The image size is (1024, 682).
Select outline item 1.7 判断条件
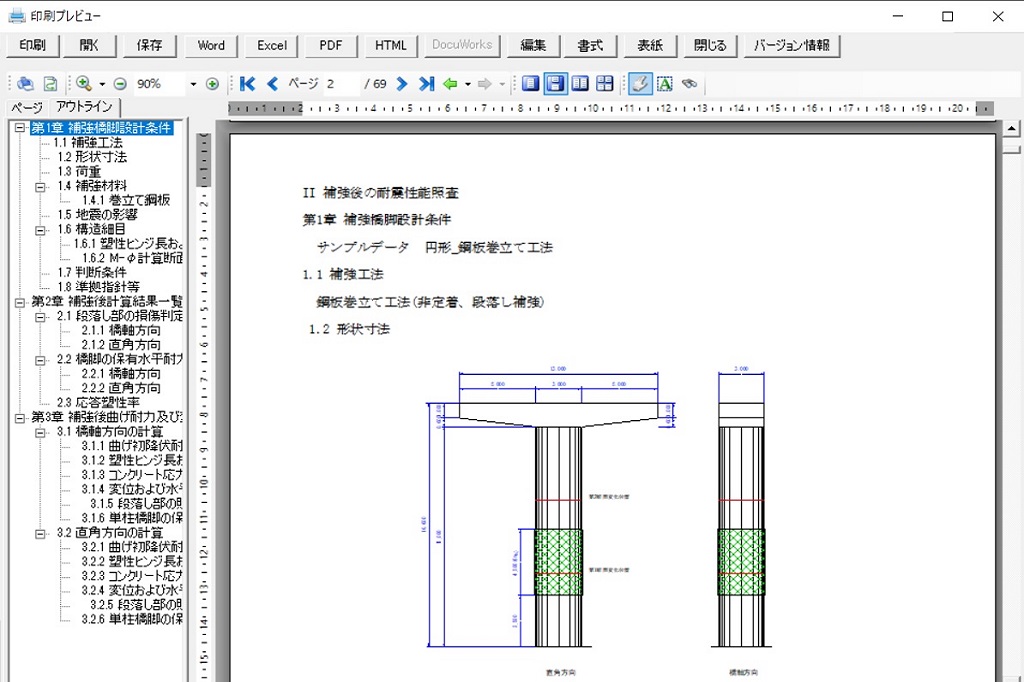click(x=91, y=272)
